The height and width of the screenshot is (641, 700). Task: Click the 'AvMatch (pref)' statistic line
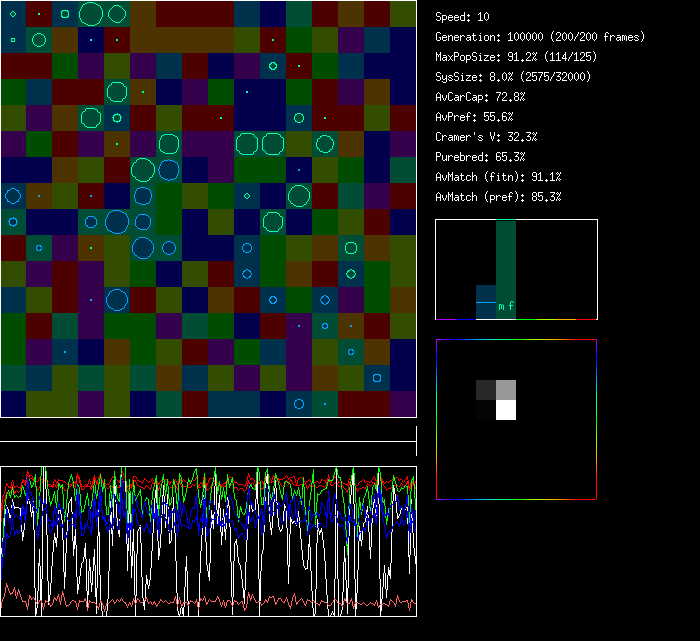click(x=497, y=197)
